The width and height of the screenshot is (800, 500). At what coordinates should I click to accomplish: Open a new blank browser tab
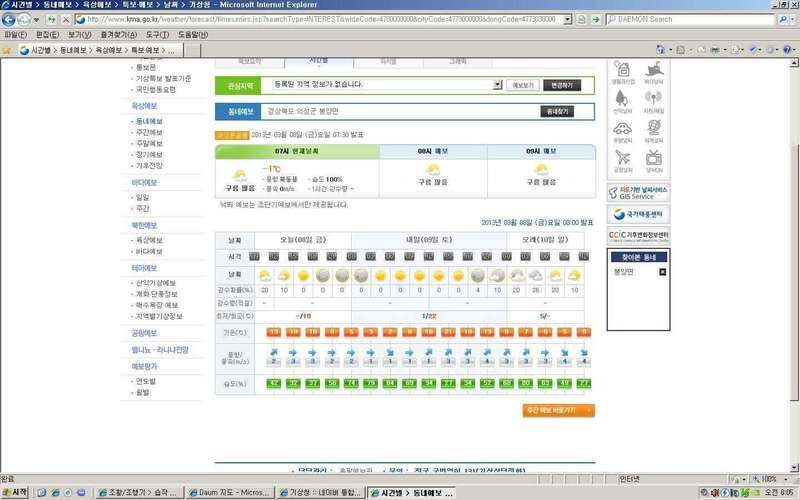point(191,50)
